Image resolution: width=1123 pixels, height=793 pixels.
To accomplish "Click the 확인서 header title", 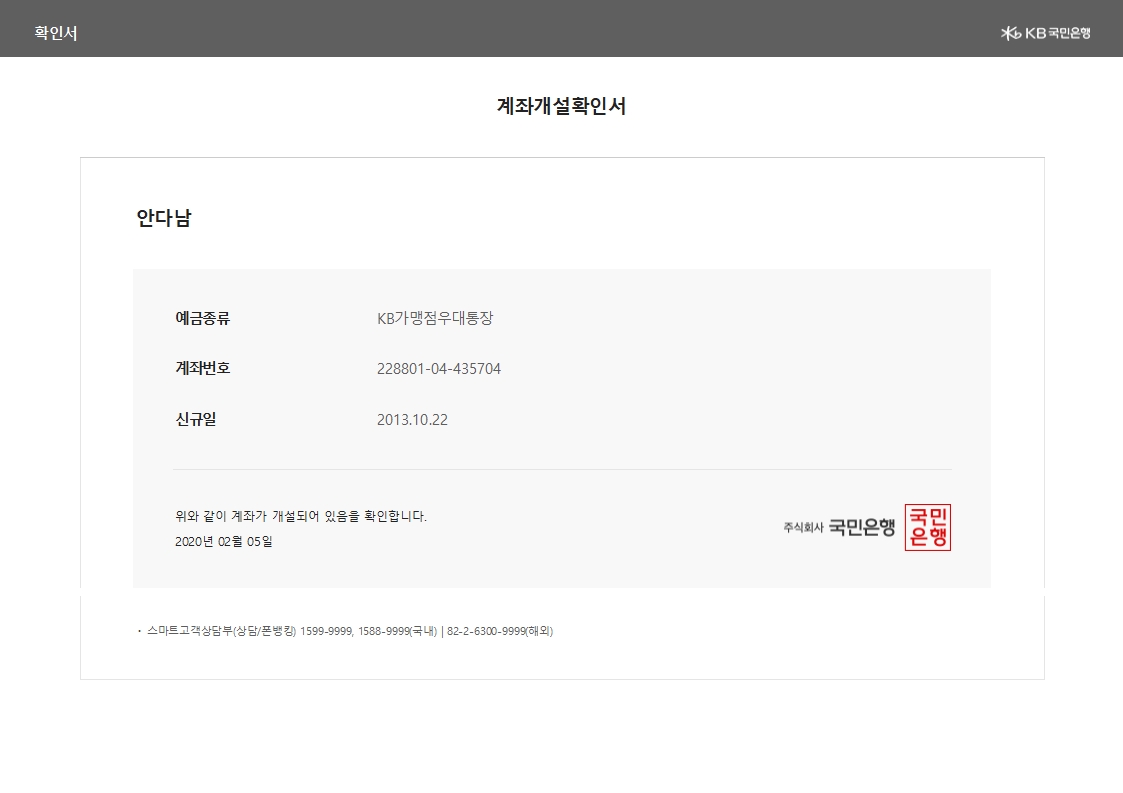I will 56,33.
